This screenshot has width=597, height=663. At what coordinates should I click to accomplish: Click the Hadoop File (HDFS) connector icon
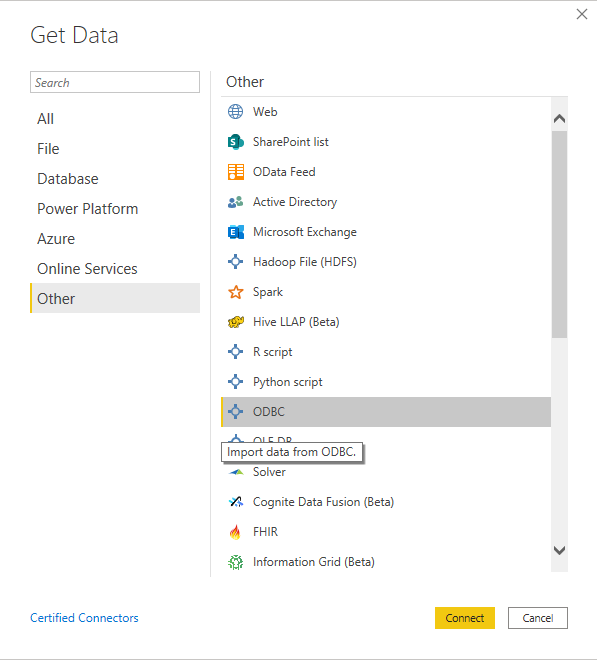pos(236,262)
